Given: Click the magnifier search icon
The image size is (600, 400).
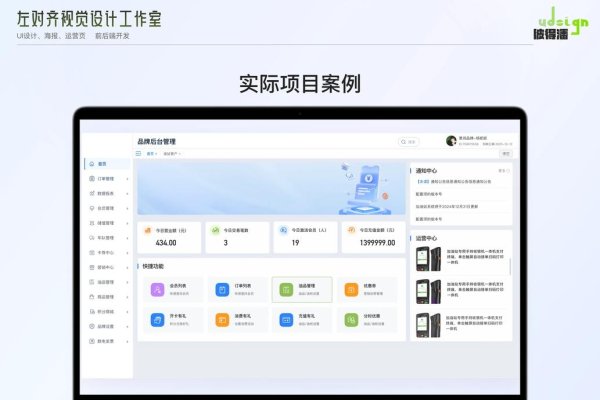Looking at the screenshot, I should tap(403, 142).
